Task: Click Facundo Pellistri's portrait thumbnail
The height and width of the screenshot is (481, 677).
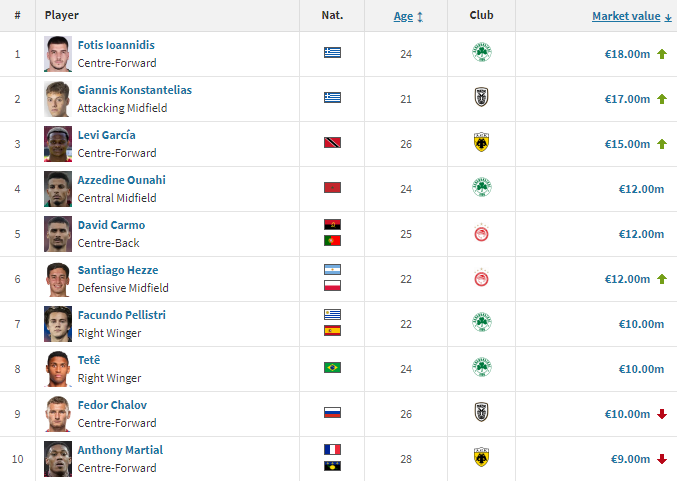Action: [x=58, y=323]
